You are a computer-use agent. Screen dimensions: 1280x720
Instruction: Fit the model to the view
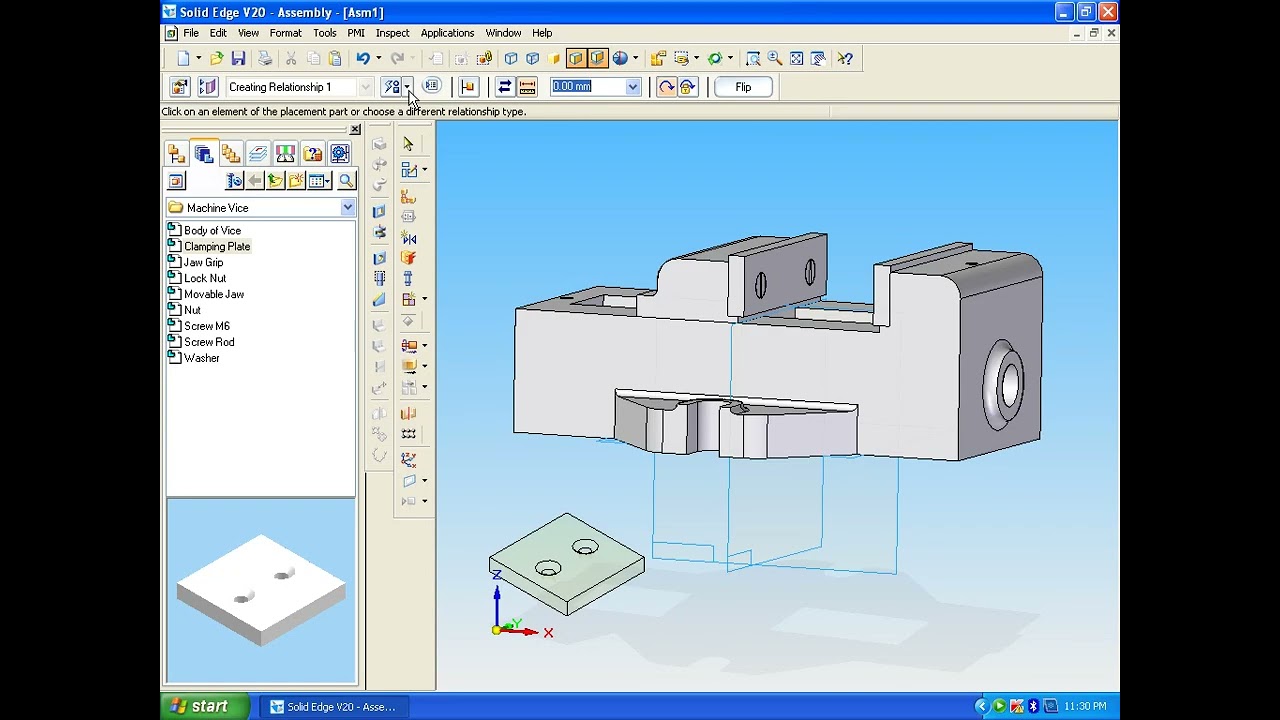[797, 59]
